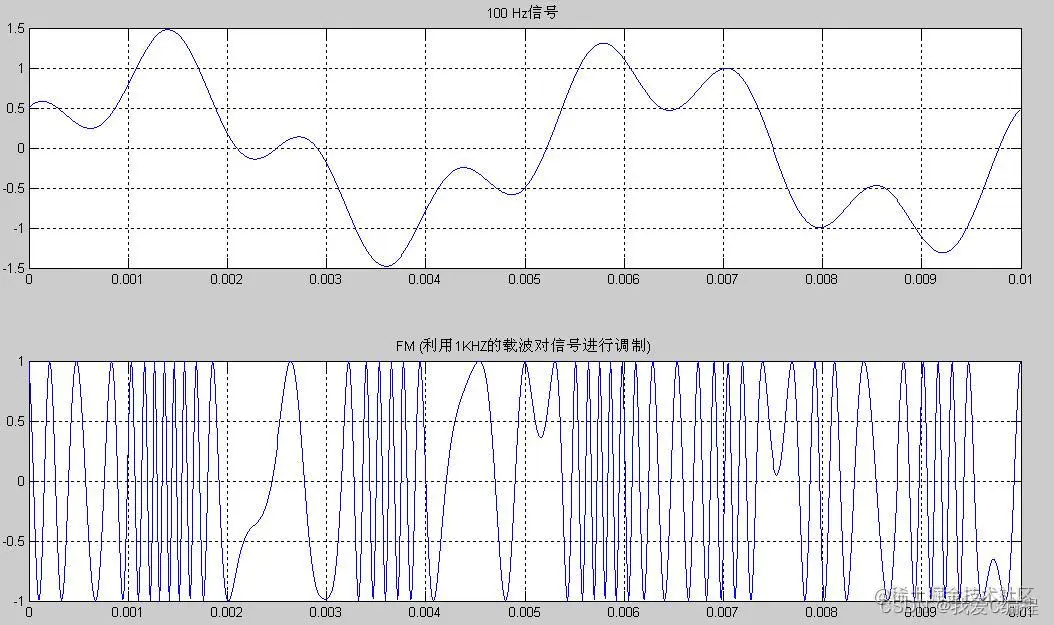
Task: Click the FM modulation plot title text
Action: coord(523,346)
